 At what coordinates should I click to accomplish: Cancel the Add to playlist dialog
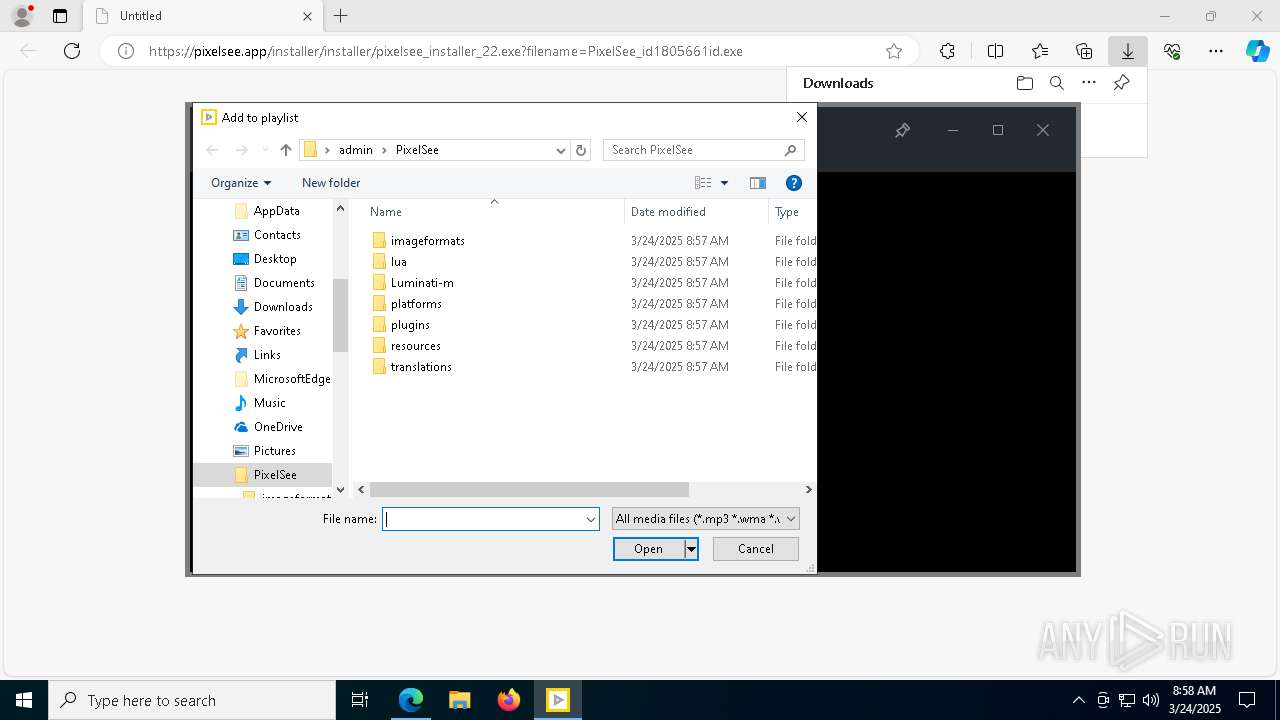pos(756,549)
